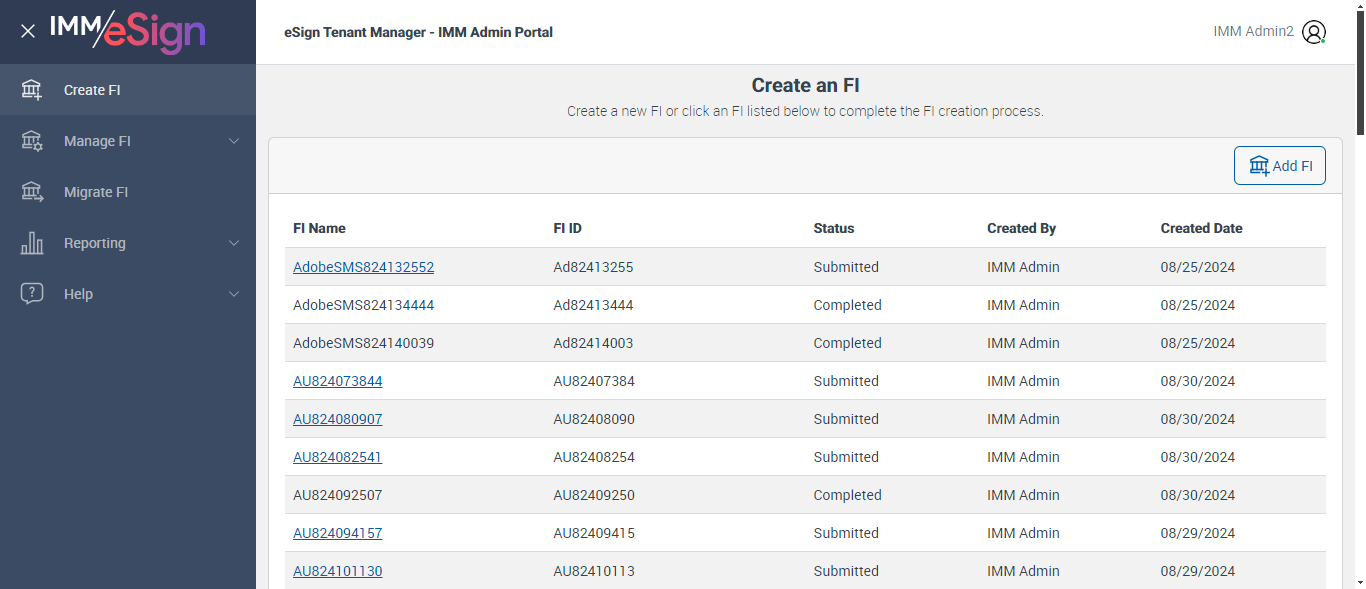Click the FI ID Ad82414003 cell
Image resolution: width=1366 pixels, height=589 pixels.
(x=593, y=343)
